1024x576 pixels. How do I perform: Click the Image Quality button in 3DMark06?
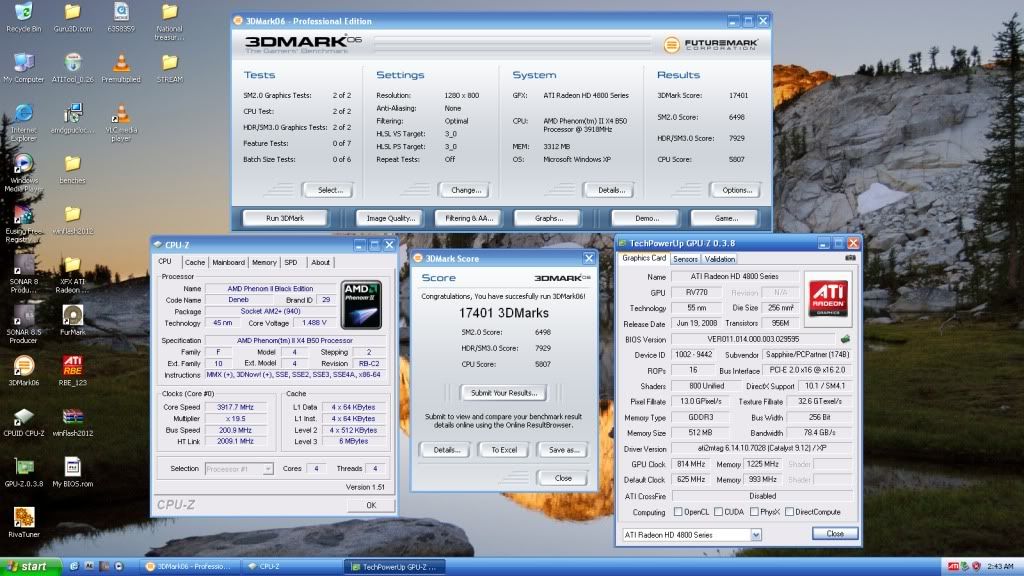[391, 218]
